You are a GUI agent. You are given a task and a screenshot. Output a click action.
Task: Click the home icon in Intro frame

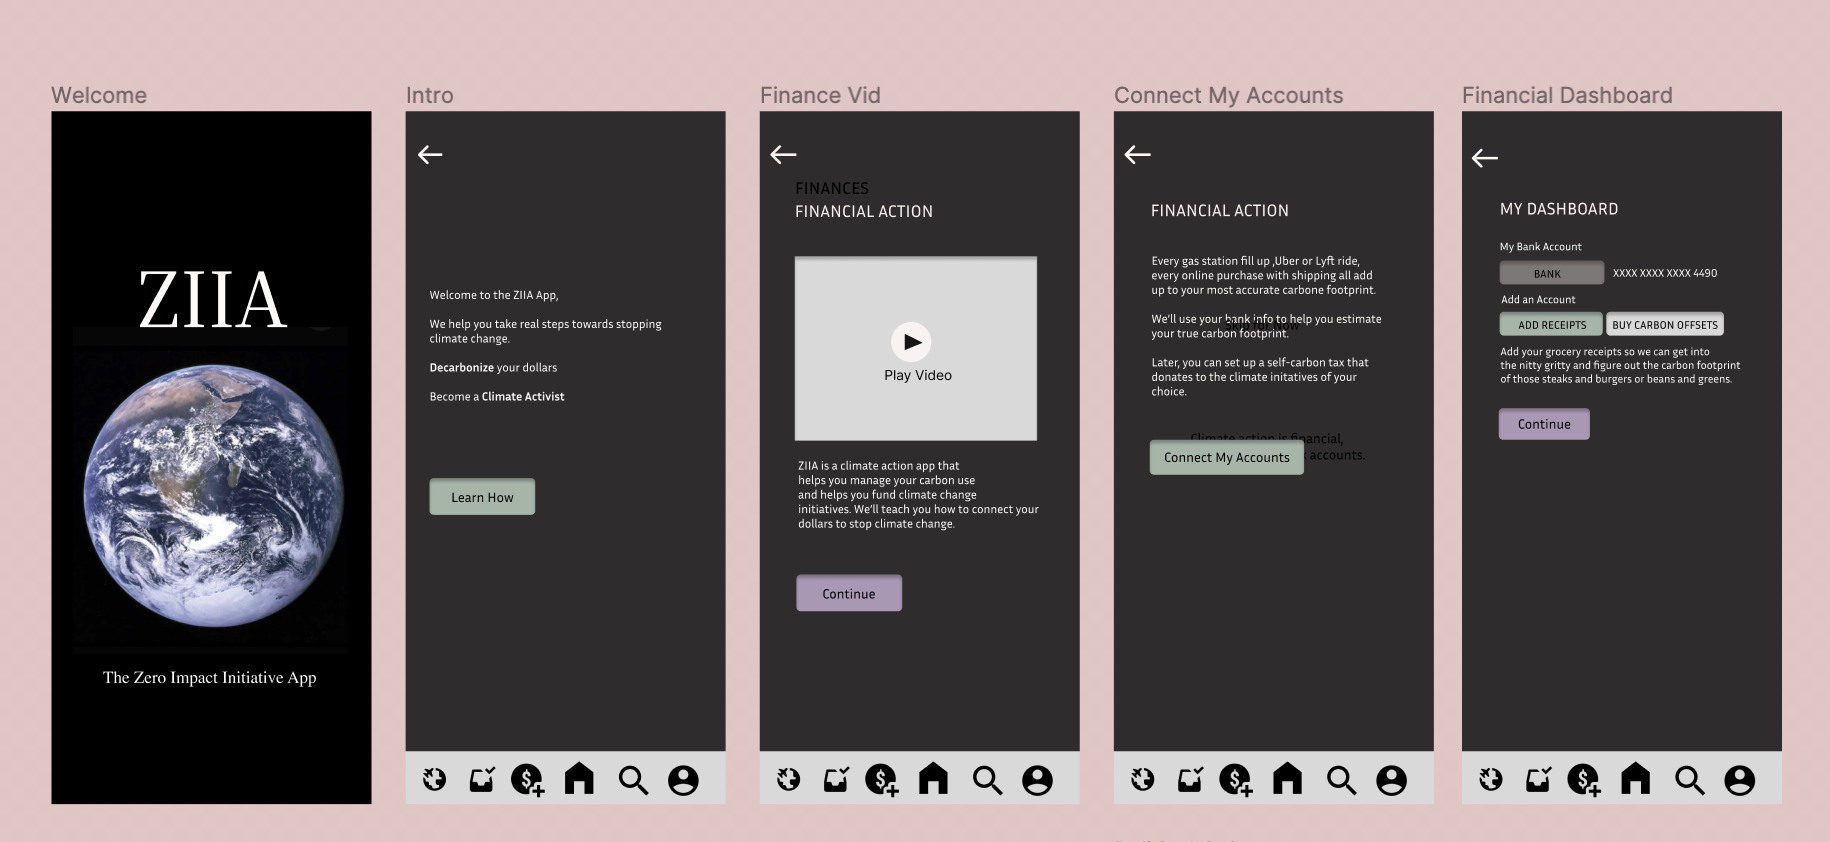click(579, 778)
